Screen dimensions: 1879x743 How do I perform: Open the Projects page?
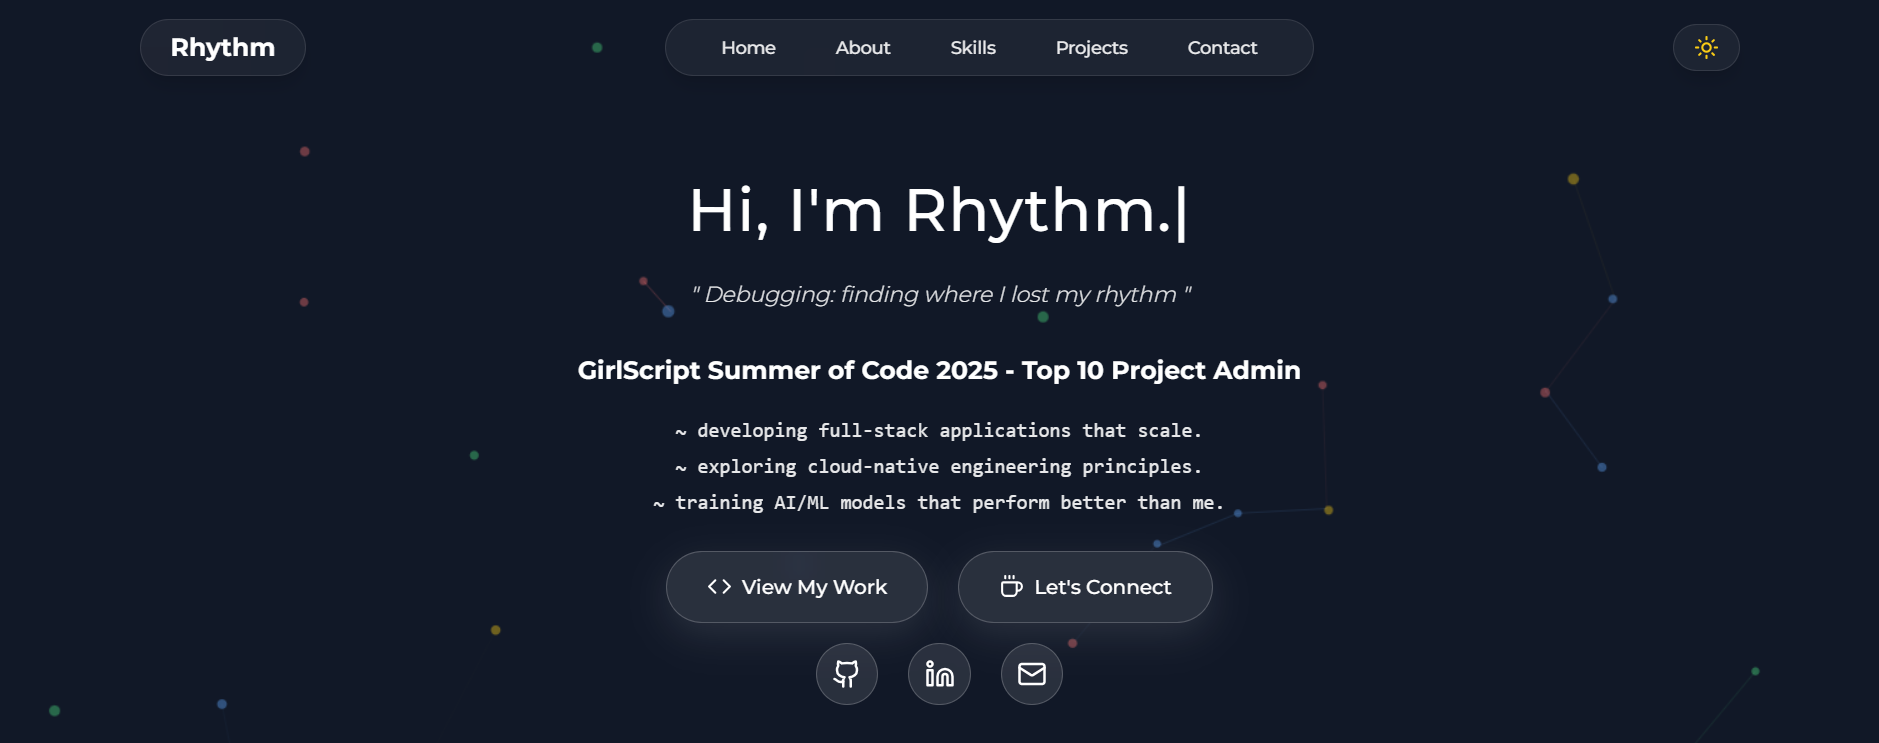[x=1090, y=47]
